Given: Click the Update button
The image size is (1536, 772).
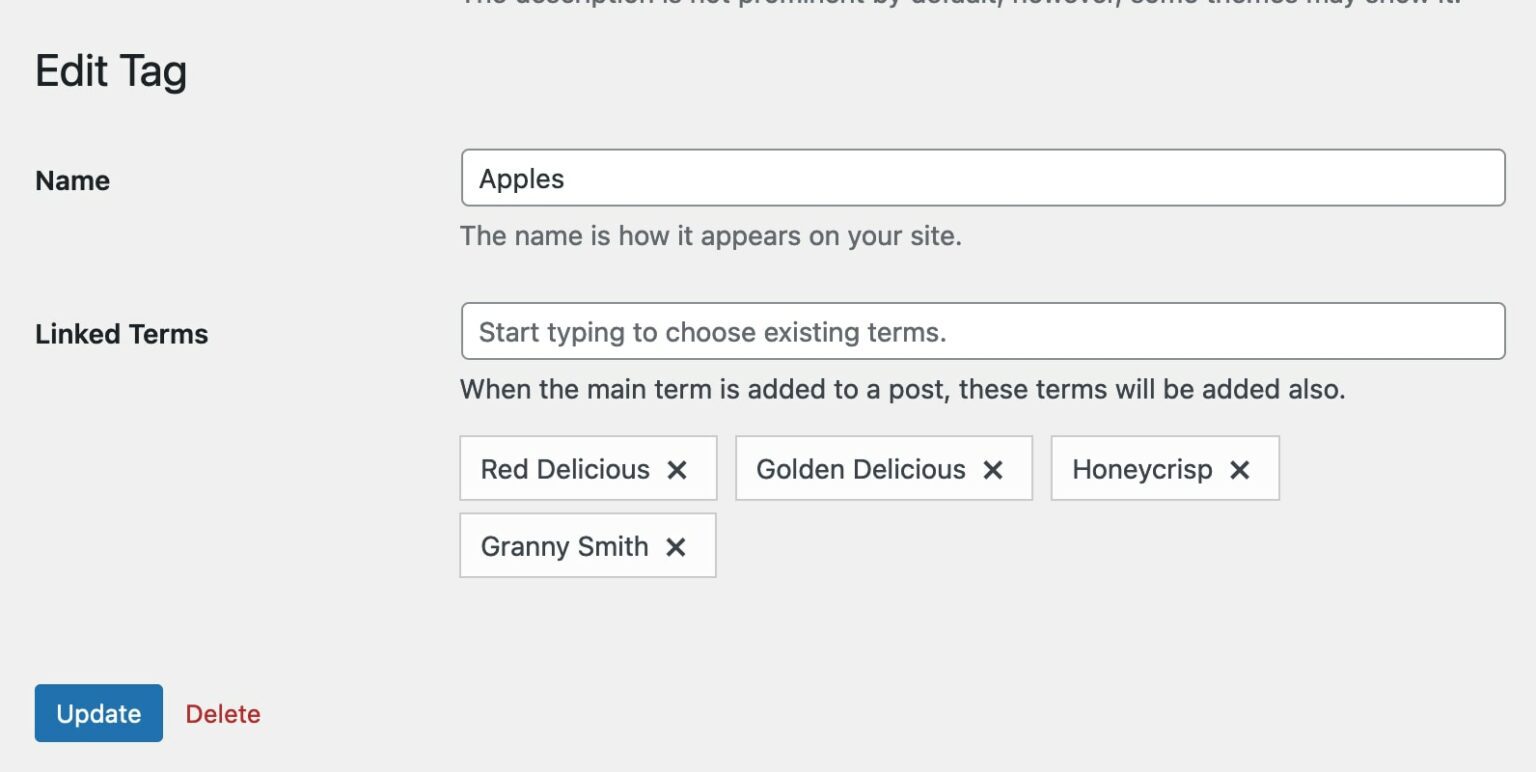Looking at the screenshot, I should coord(99,713).
